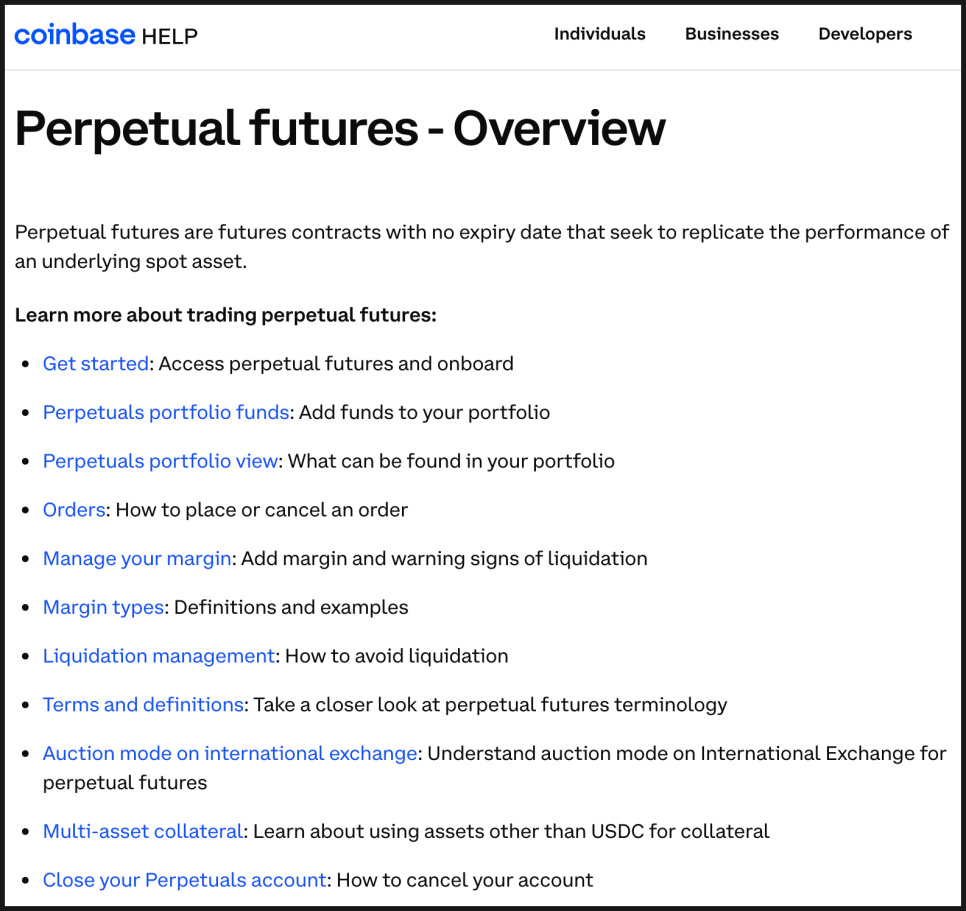
Task: Visit the Orders help link
Action: point(74,509)
